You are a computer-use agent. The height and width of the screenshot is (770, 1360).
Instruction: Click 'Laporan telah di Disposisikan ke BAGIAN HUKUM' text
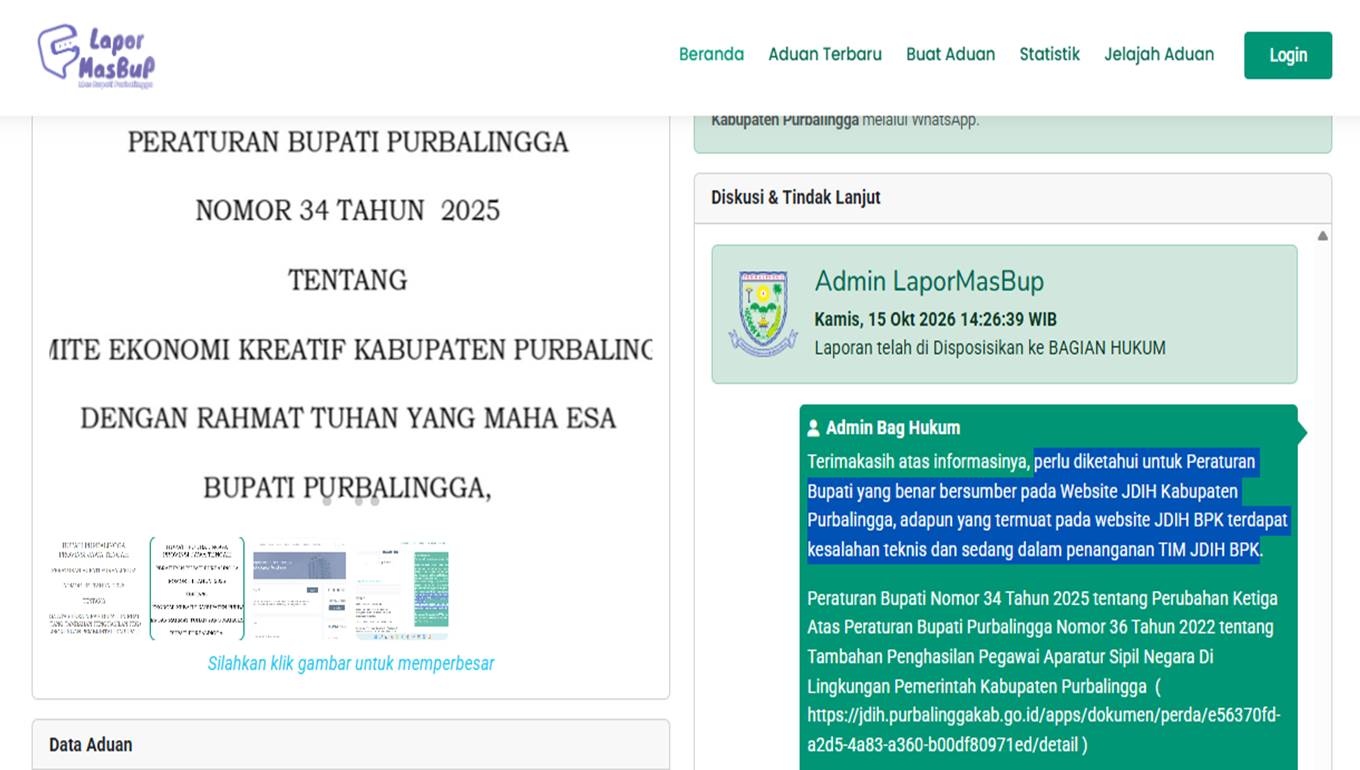[x=990, y=348]
